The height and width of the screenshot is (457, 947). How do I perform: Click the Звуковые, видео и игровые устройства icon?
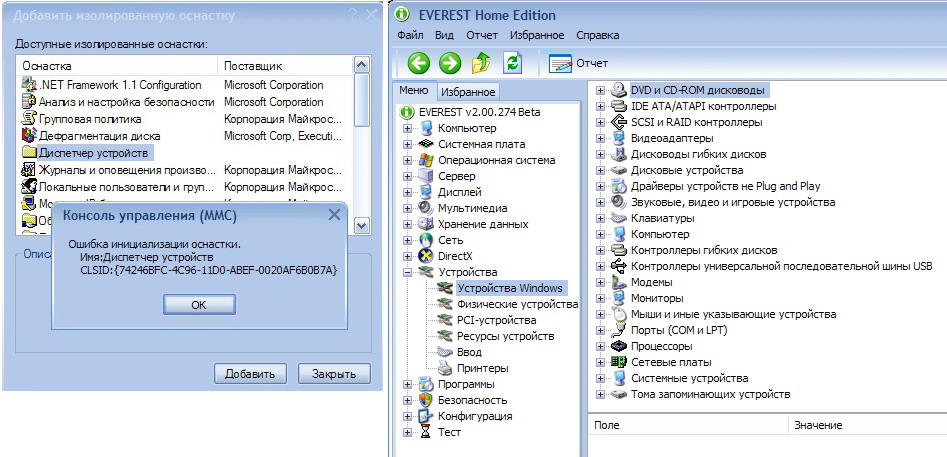[618, 202]
